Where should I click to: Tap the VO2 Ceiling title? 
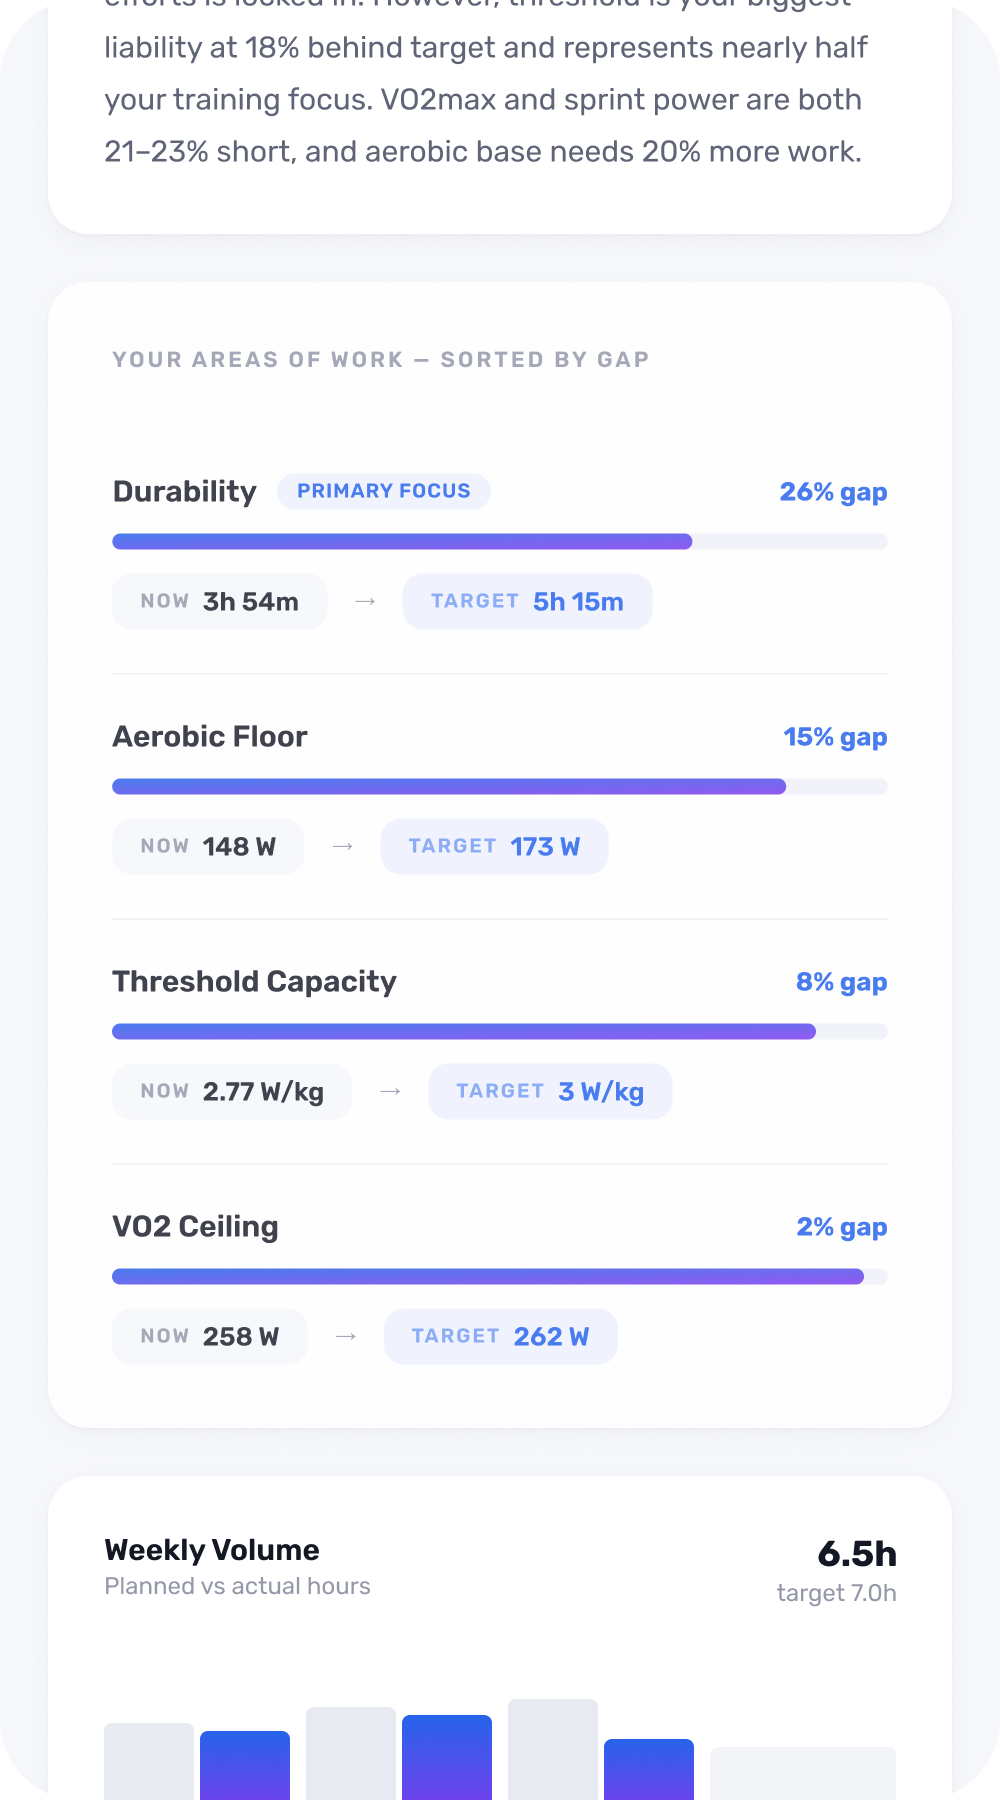[x=195, y=1227]
